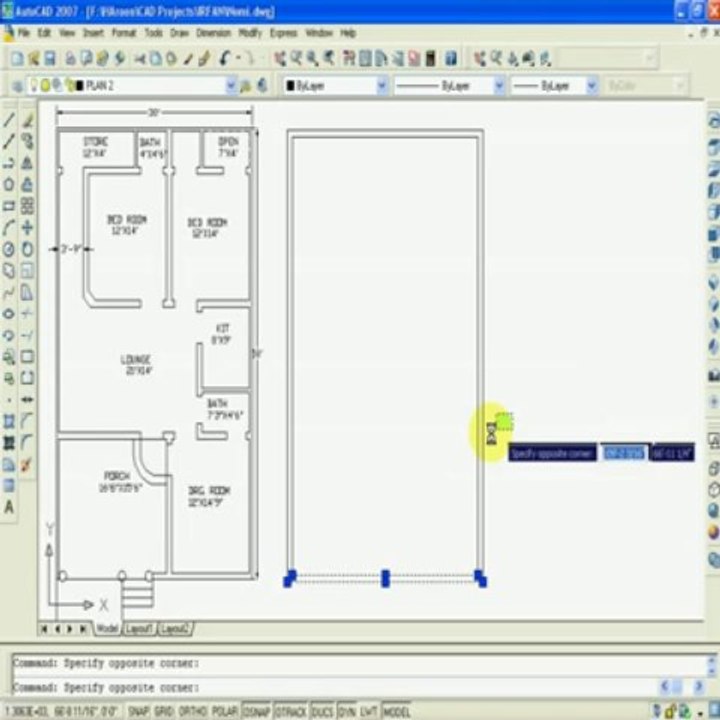Select the Arc tool
The width and height of the screenshot is (720, 720).
[9, 228]
